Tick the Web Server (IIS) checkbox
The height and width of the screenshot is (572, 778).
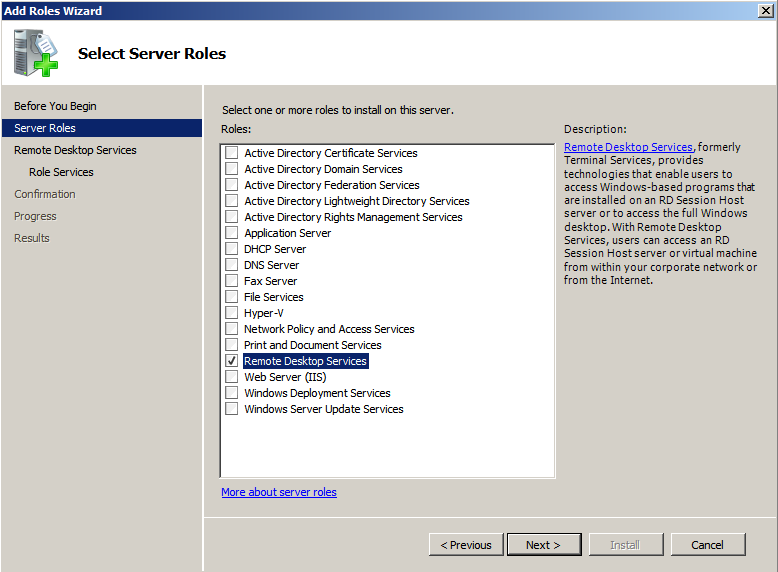pyautogui.click(x=231, y=377)
